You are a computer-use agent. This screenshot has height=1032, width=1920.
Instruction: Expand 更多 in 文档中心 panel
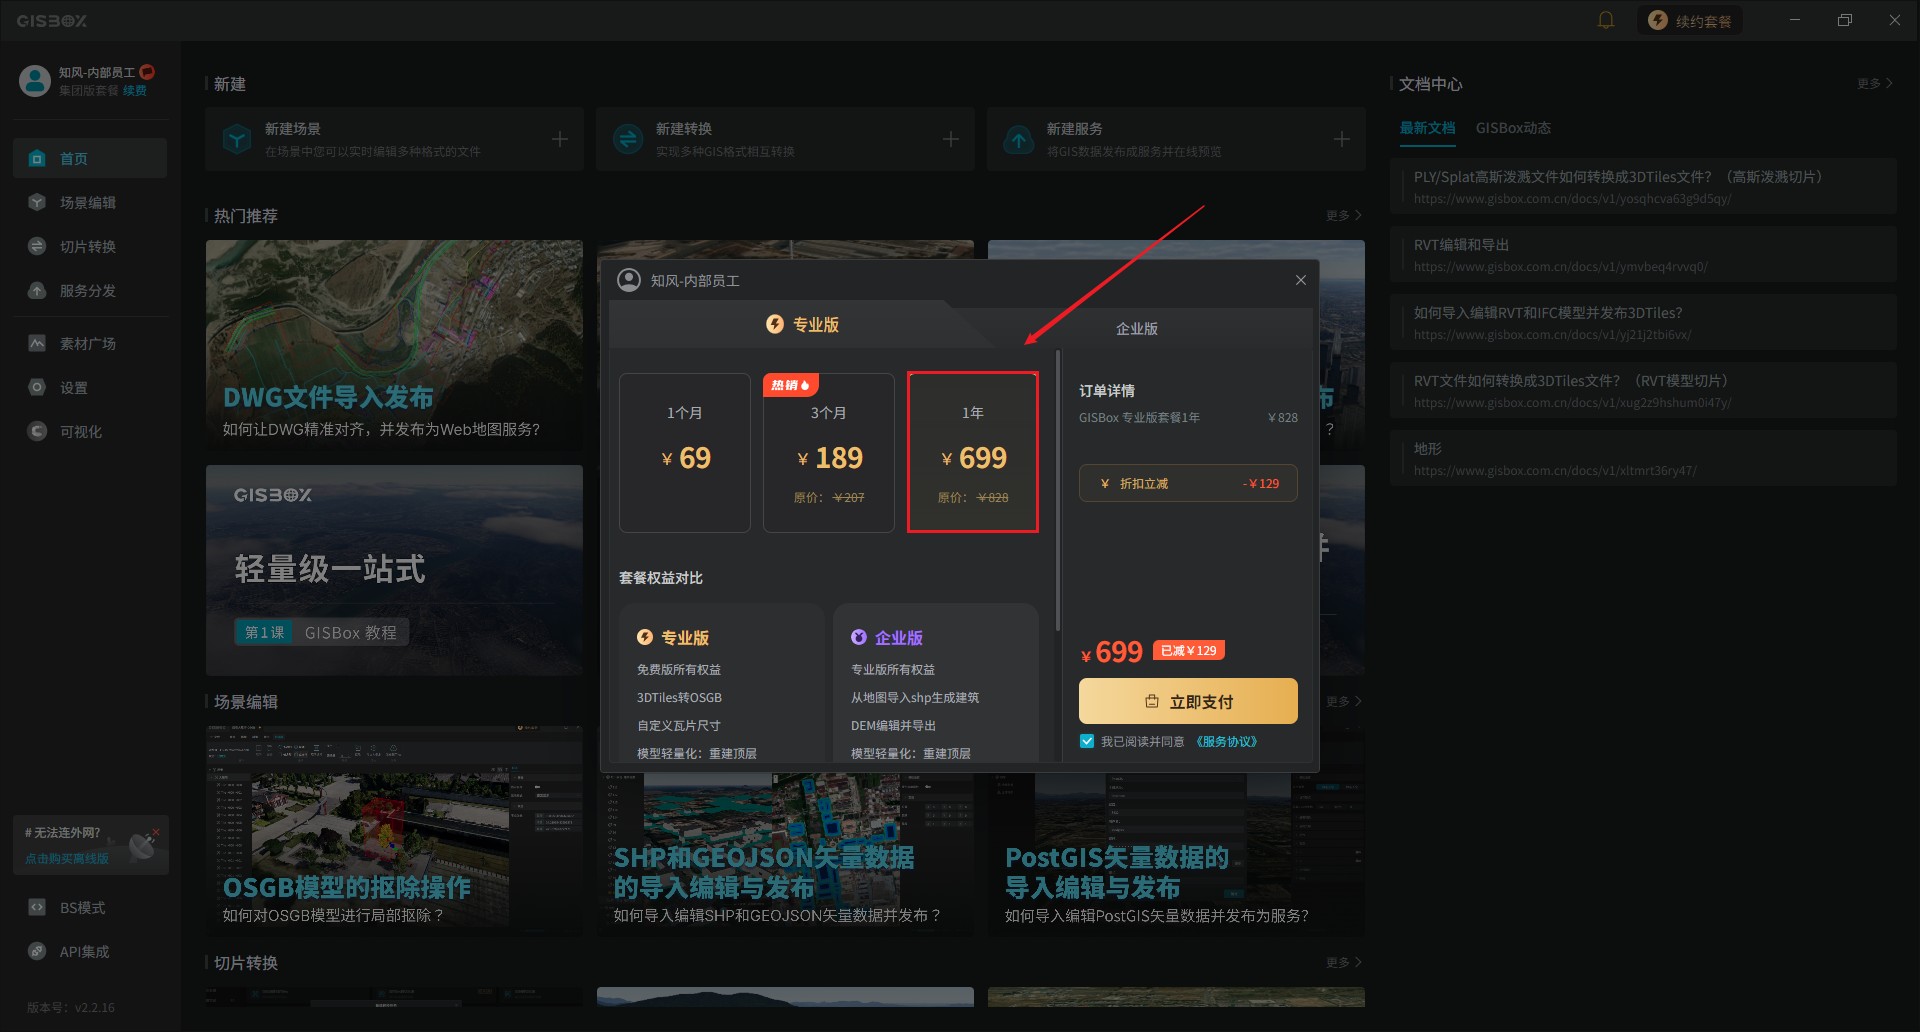(1875, 84)
